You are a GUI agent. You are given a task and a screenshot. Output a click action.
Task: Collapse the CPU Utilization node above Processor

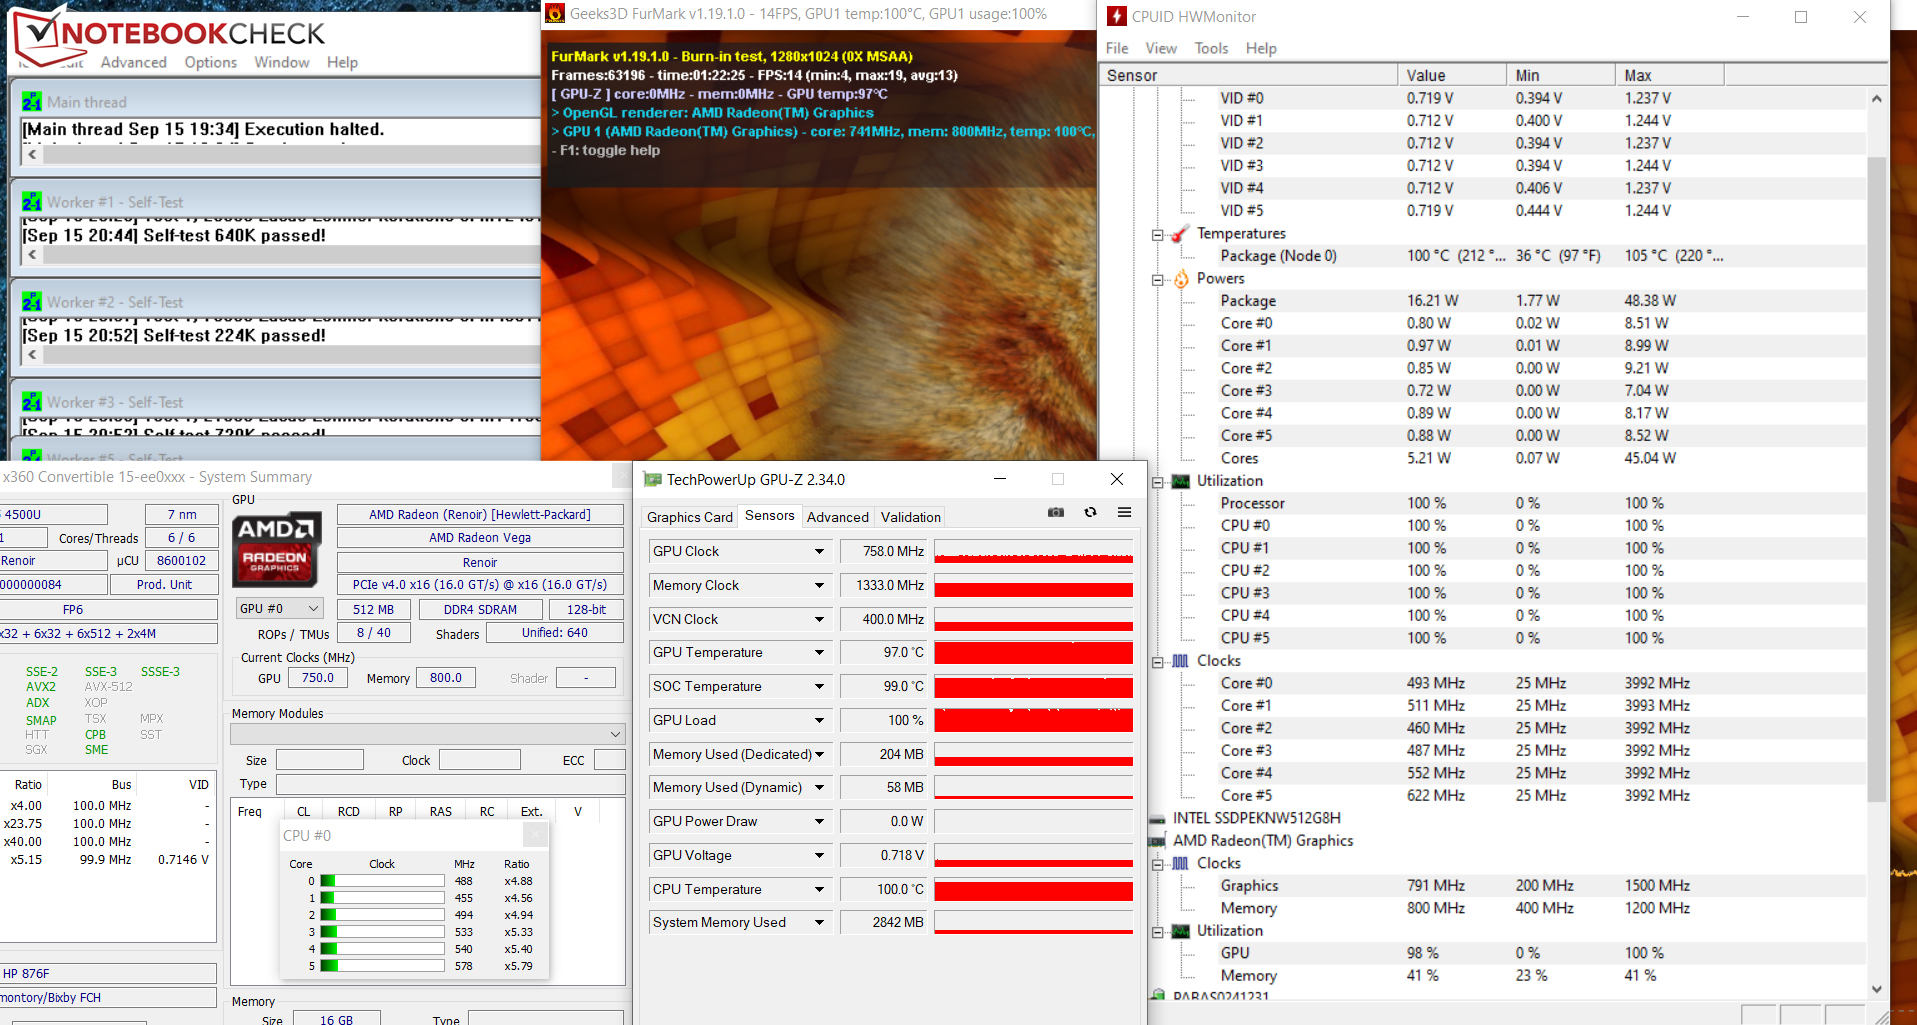1157,482
